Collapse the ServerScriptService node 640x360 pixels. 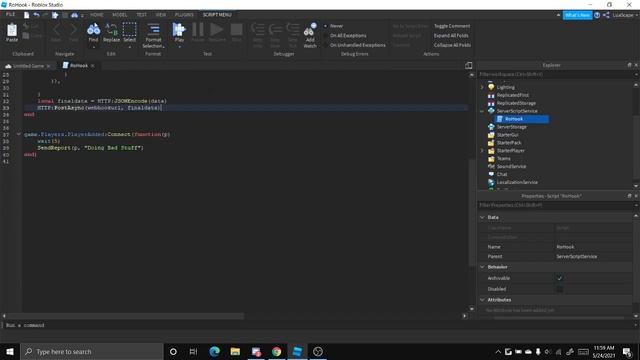(x=482, y=111)
